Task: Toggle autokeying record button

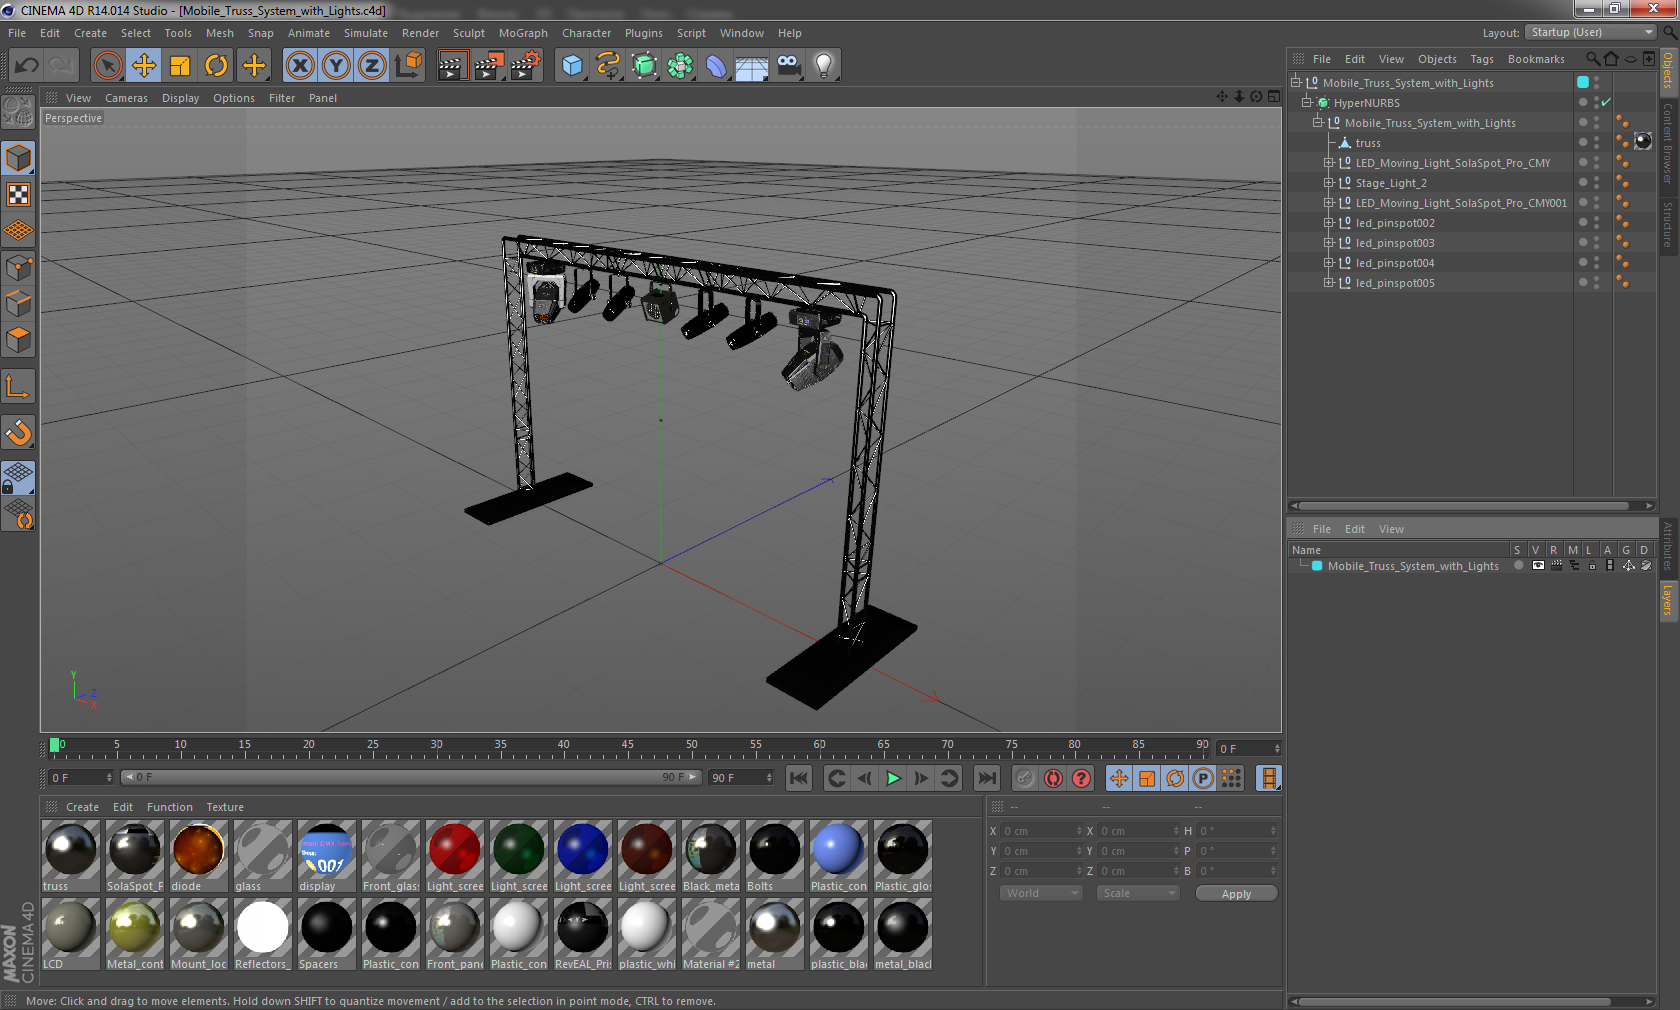Action: click(1053, 778)
